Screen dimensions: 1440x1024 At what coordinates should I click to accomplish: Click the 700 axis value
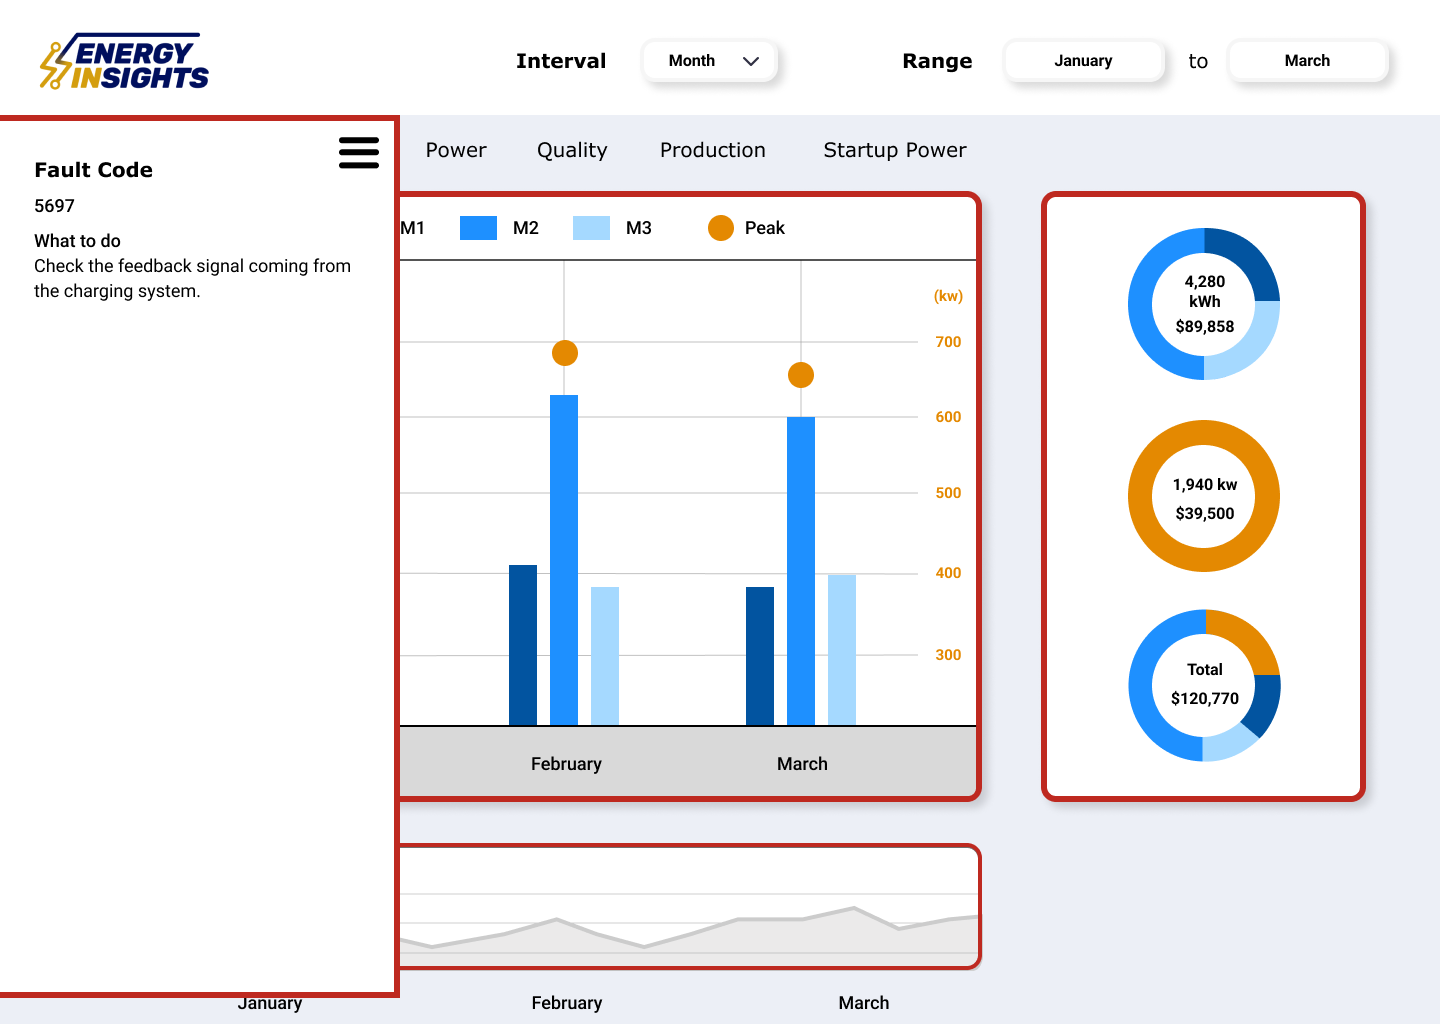tap(948, 342)
